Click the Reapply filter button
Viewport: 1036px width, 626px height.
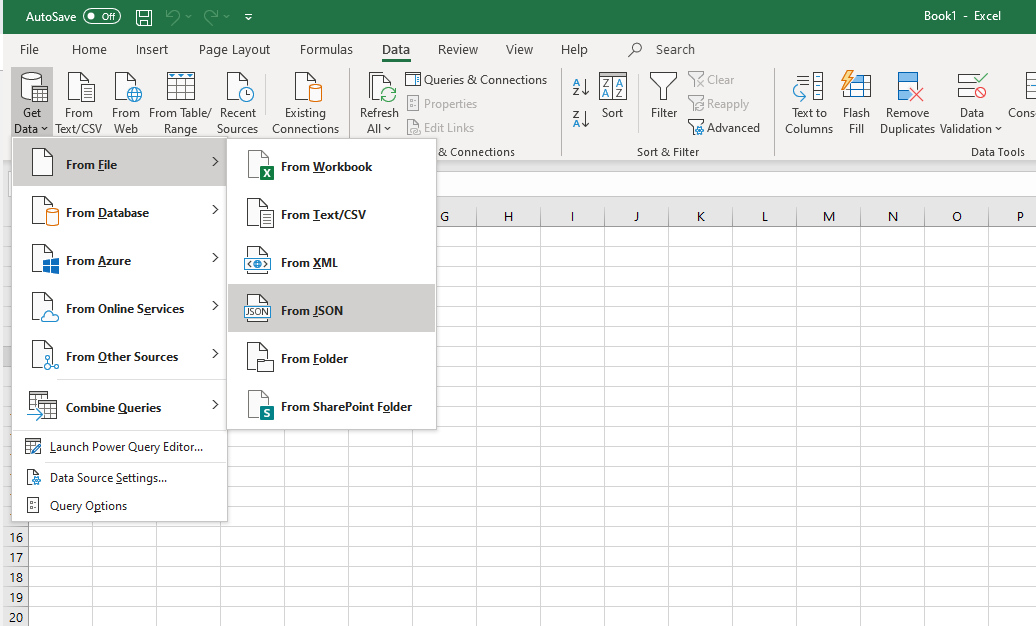[x=718, y=104]
